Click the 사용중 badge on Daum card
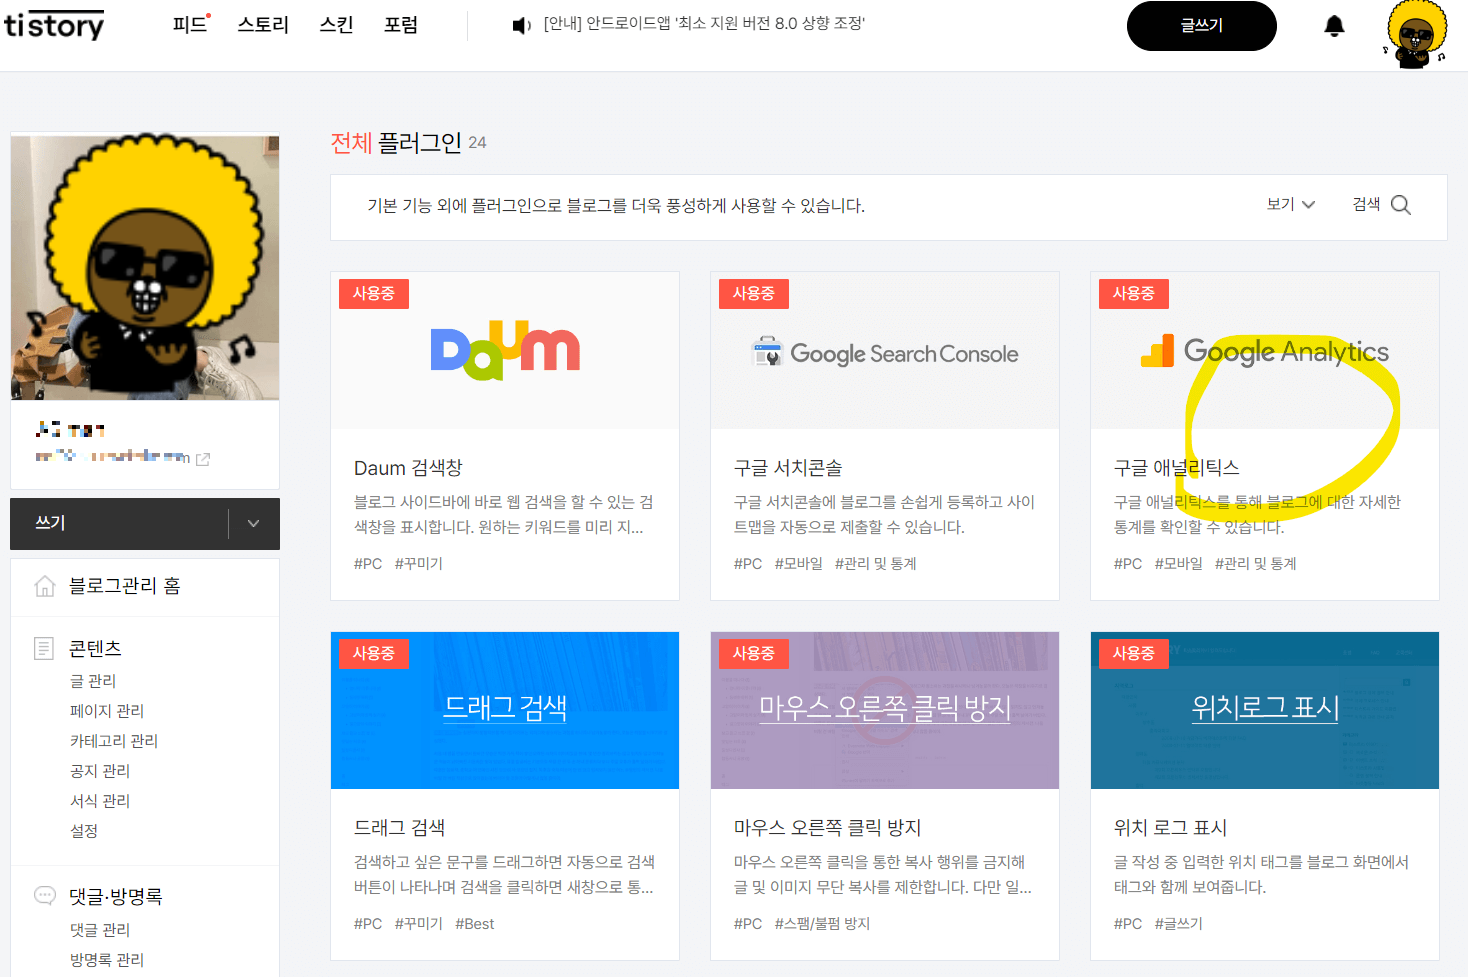Viewport: 1468px width, 977px height. pos(374,294)
